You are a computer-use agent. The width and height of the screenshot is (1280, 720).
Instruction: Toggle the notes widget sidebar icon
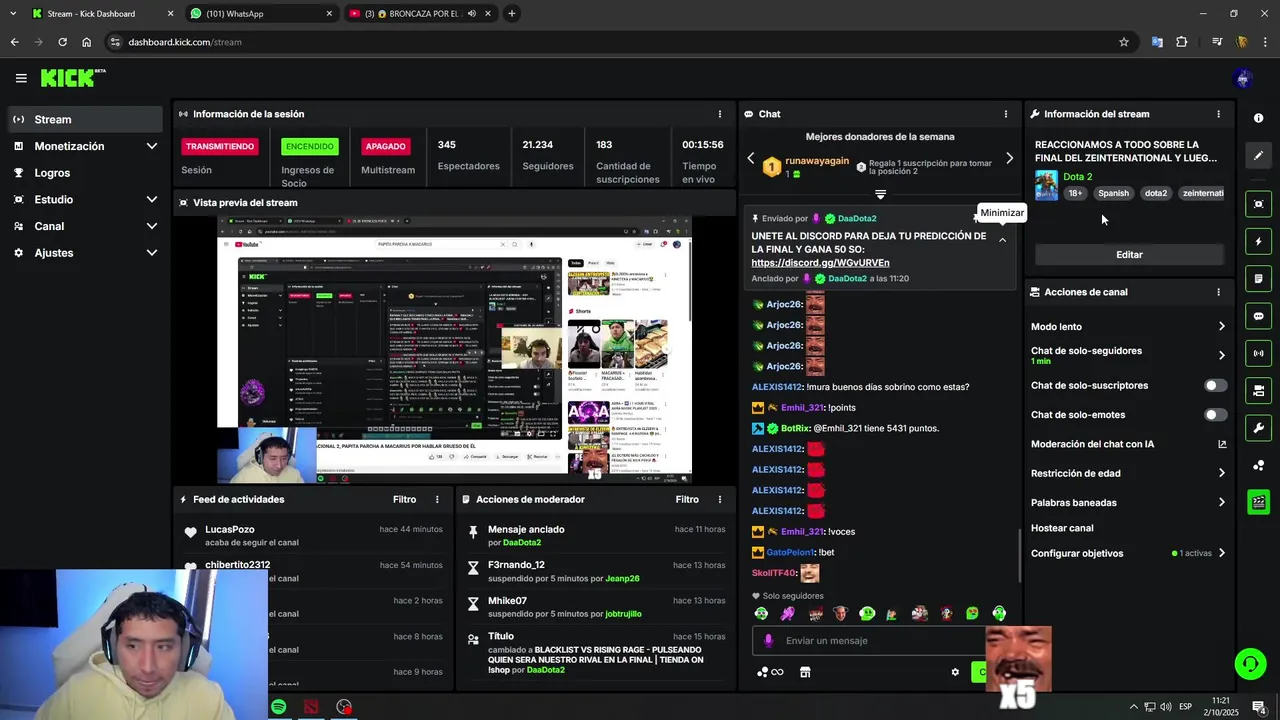click(x=1258, y=278)
